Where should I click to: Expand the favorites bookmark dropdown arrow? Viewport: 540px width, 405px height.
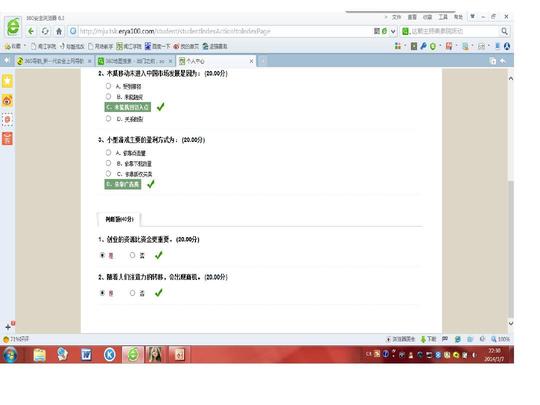pyautogui.click(x=25, y=46)
